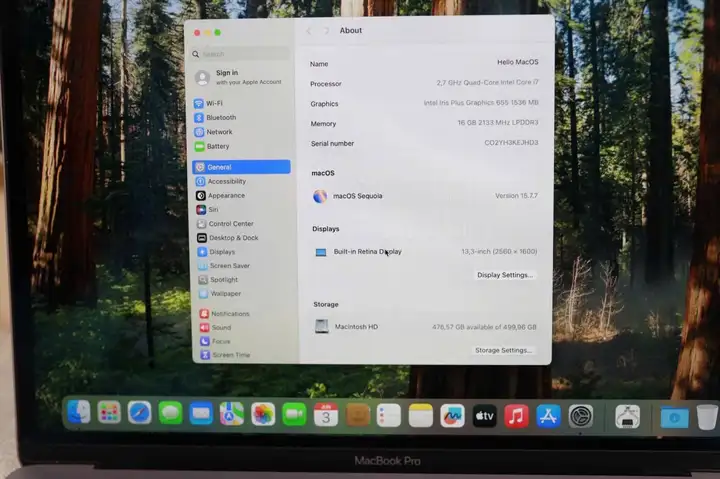Select Screen Saver in sidebar
Screen dimensions: 720x479
point(244,265)
